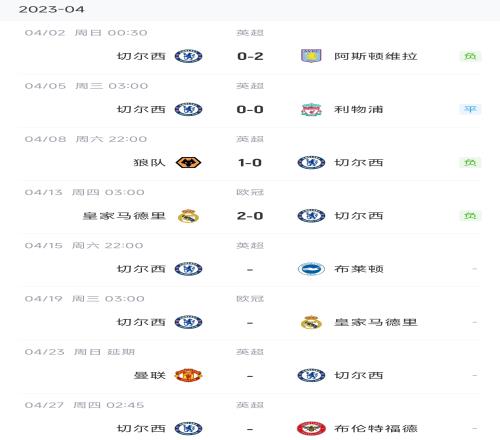Select Real Madrid crest in 04/19 fixture
The height and width of the screenshot is (440, 500).
coord(311,322)
